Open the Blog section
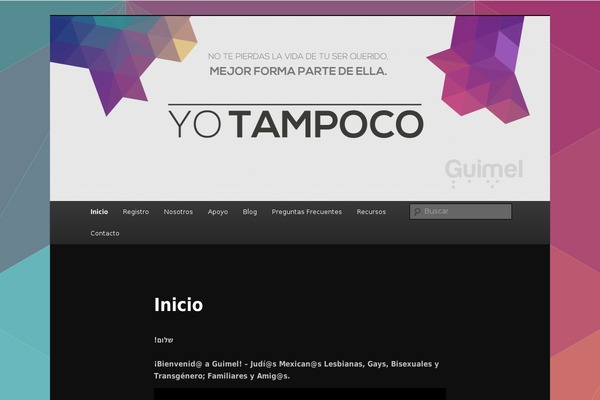 coord(250,212)
